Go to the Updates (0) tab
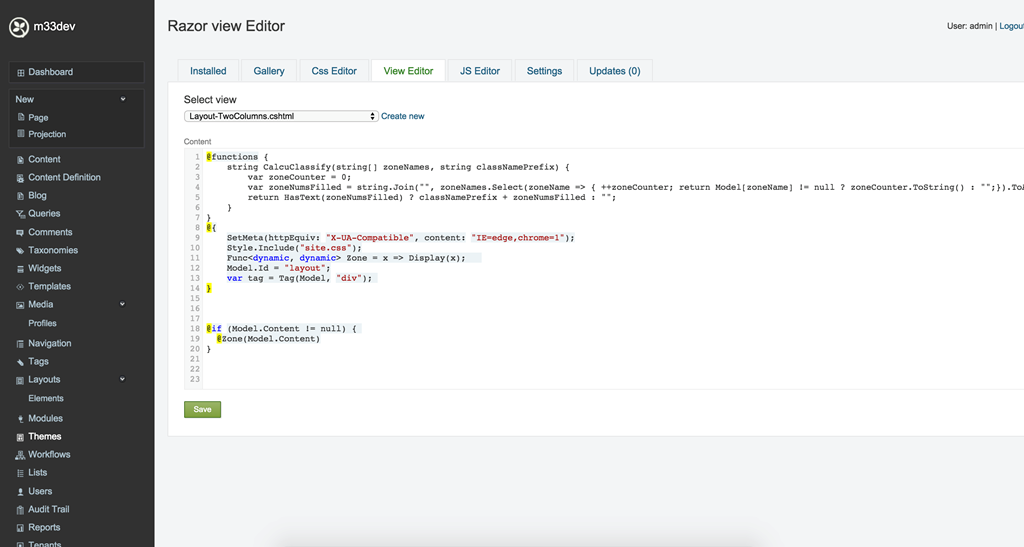This screenshot has width=1024, height=547. coord(614,71)
